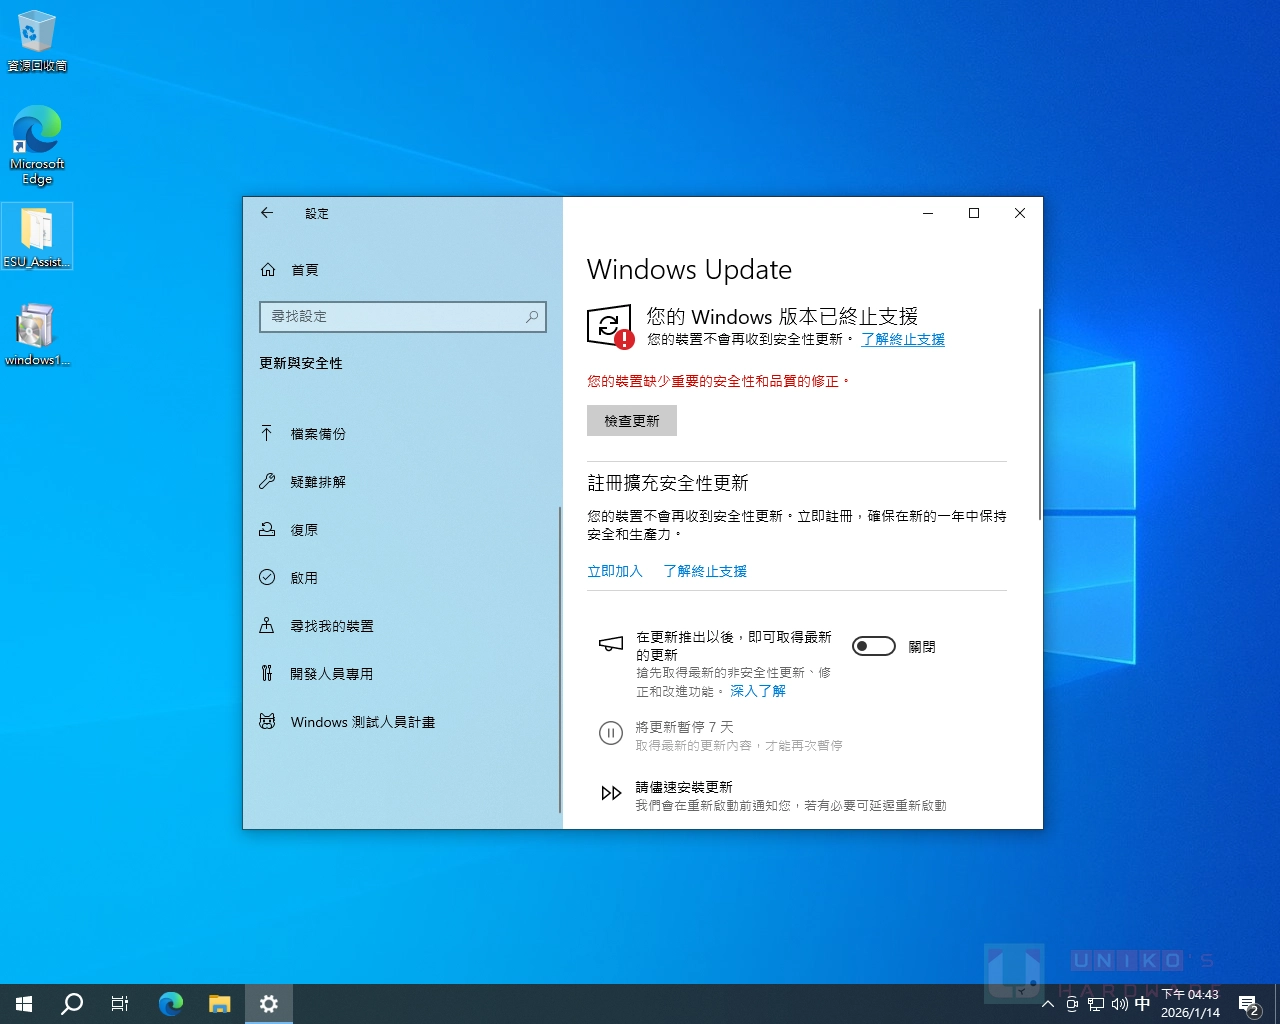Select 更新與安全性 in the sidebar
This screenshot has width=1280, height=1024.
pyautogui.click(x=301, y=363)
